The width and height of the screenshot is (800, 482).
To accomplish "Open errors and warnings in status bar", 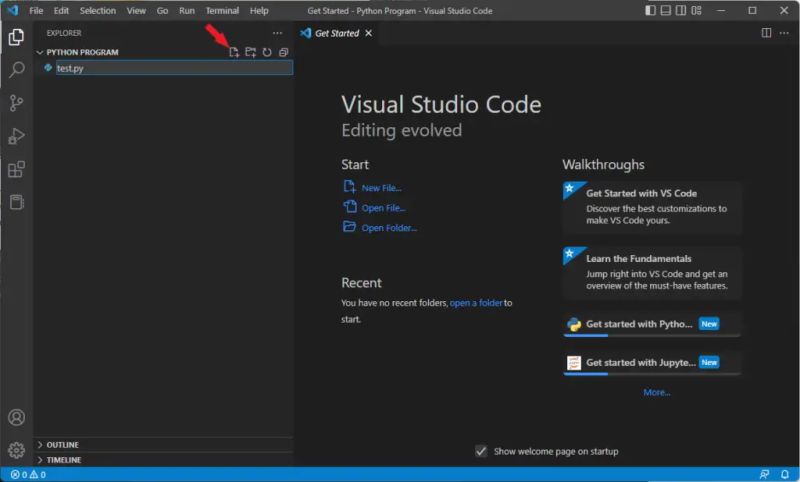I will point(29,475).
